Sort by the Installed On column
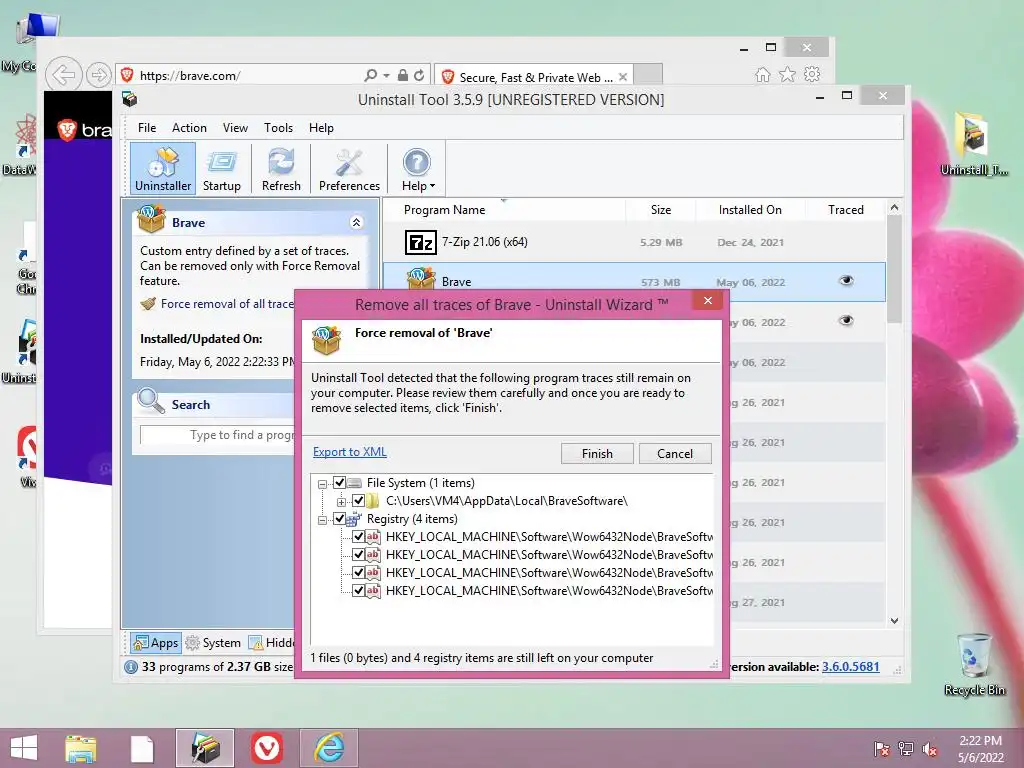This screenshot has height=768, width=1024. click(750, 210)
